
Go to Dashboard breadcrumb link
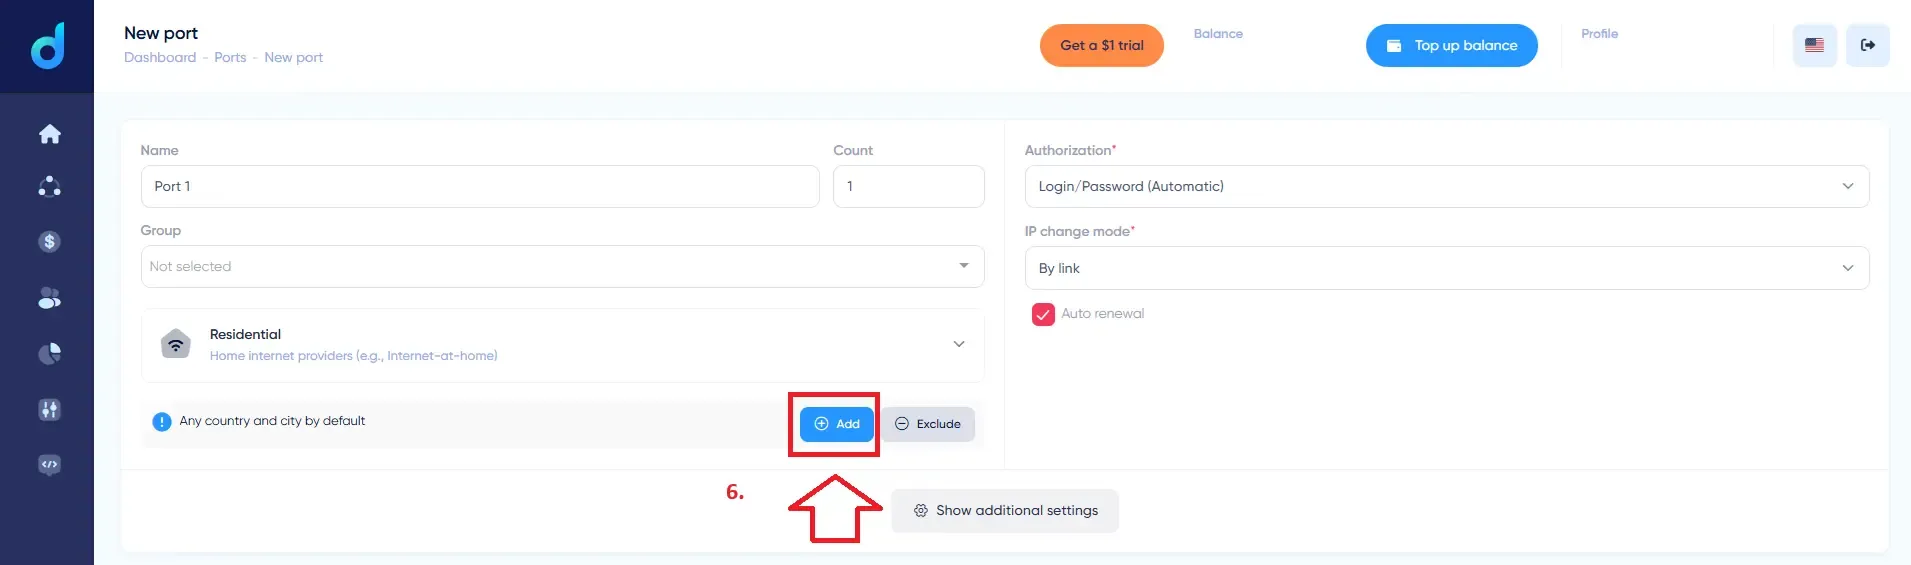160,58
